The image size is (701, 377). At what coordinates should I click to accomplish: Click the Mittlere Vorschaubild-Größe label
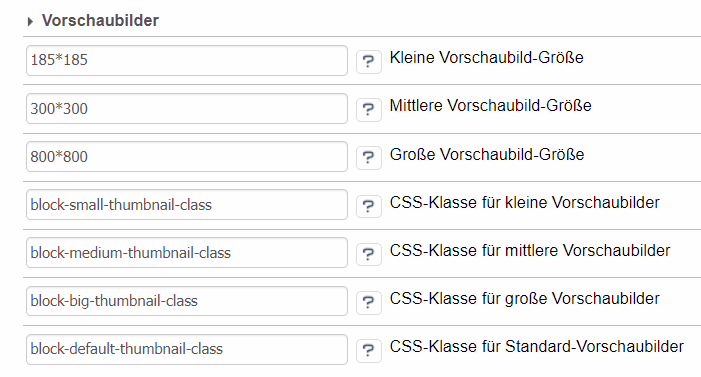pos(490,106)
